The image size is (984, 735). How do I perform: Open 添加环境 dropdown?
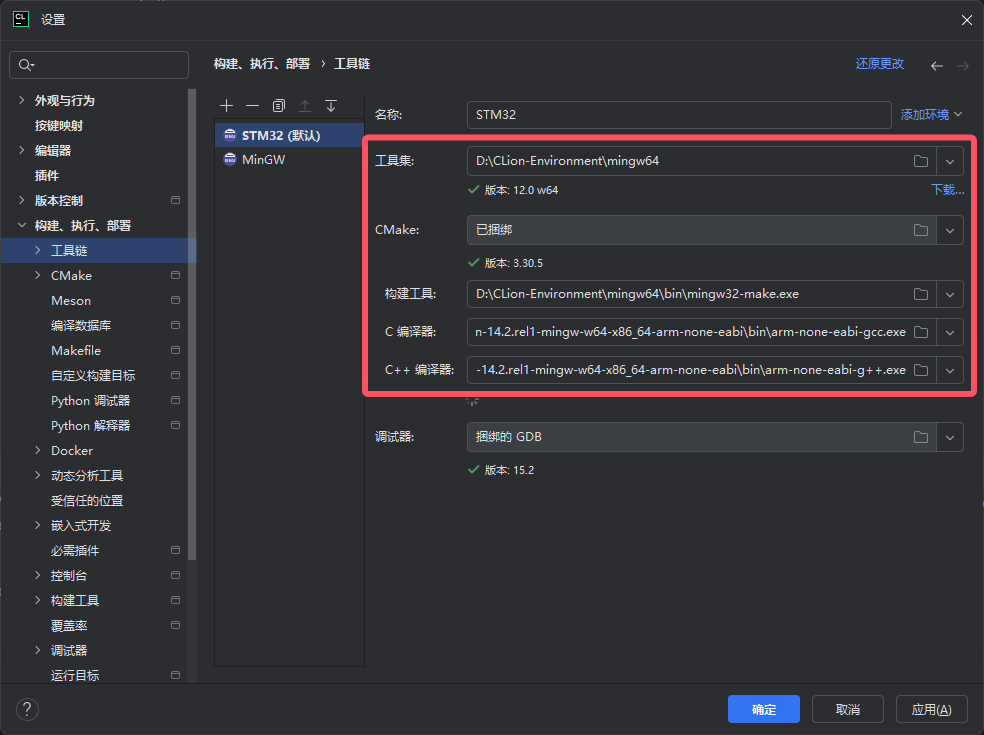point(931,115)
